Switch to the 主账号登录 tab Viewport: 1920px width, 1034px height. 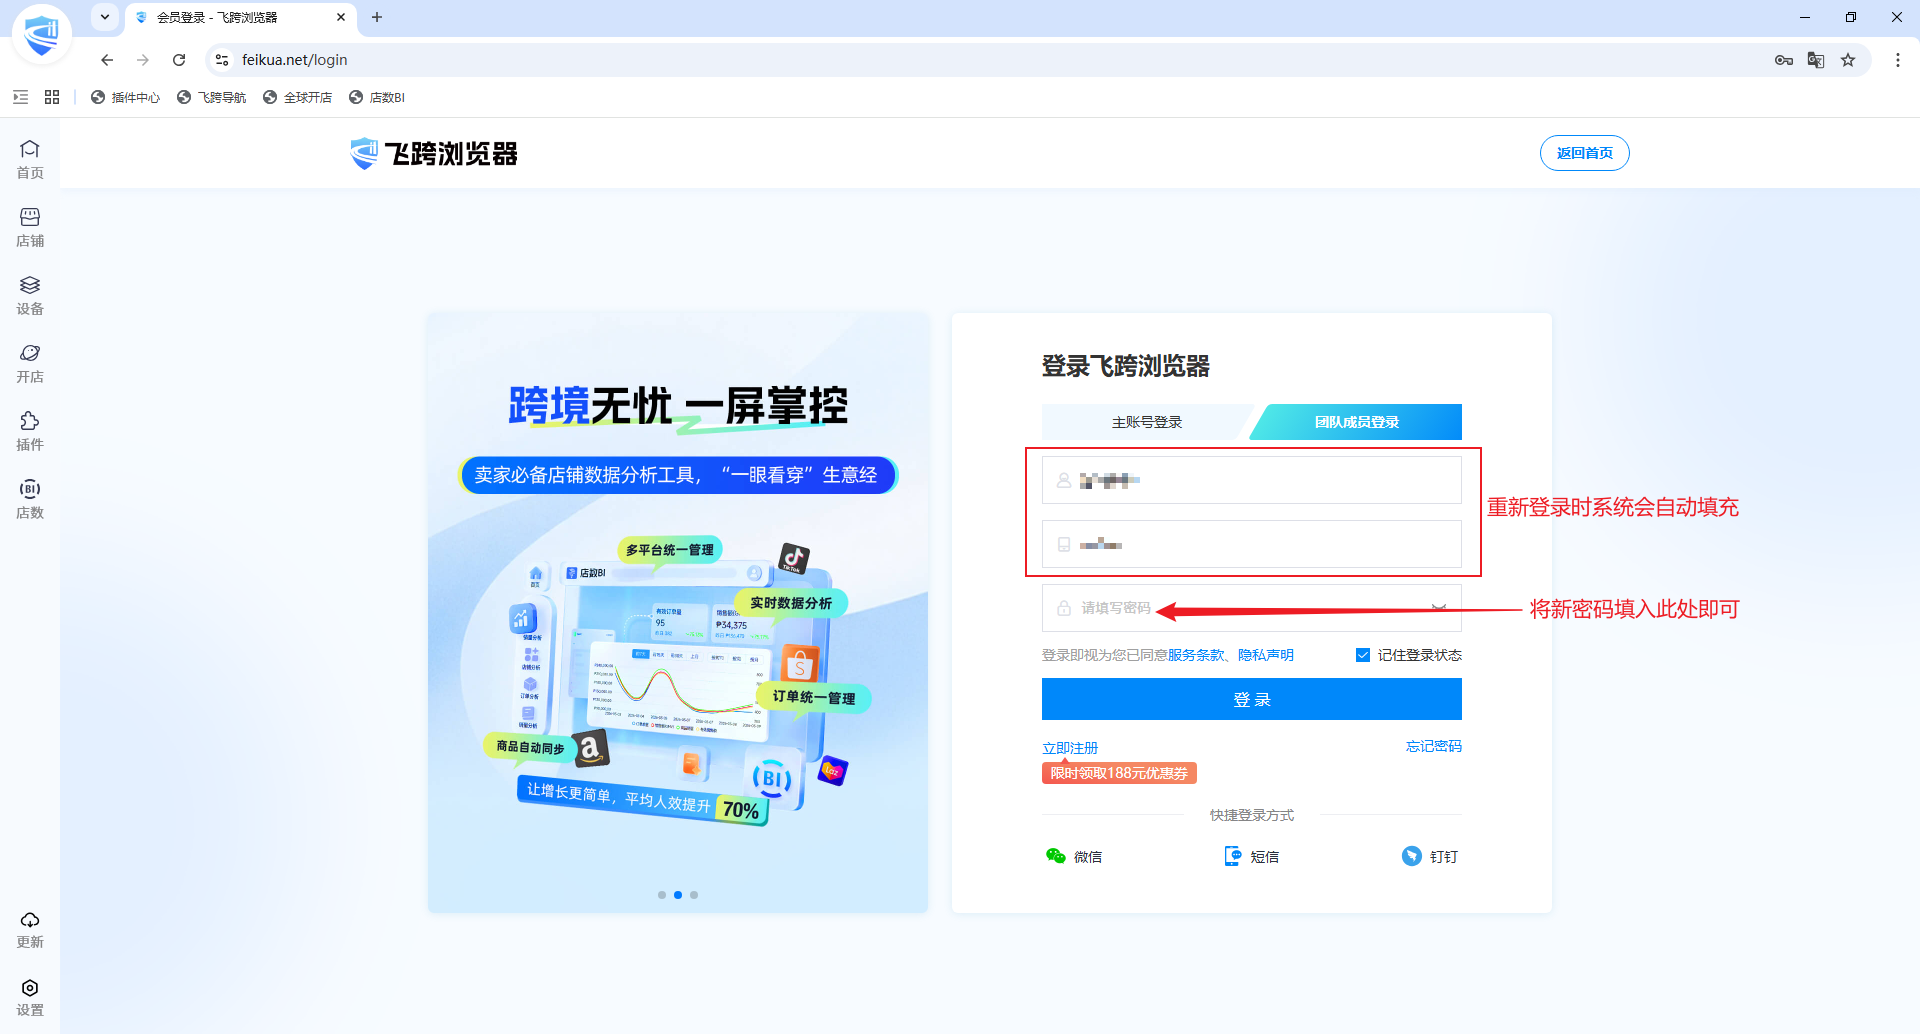coord(1147,422)
